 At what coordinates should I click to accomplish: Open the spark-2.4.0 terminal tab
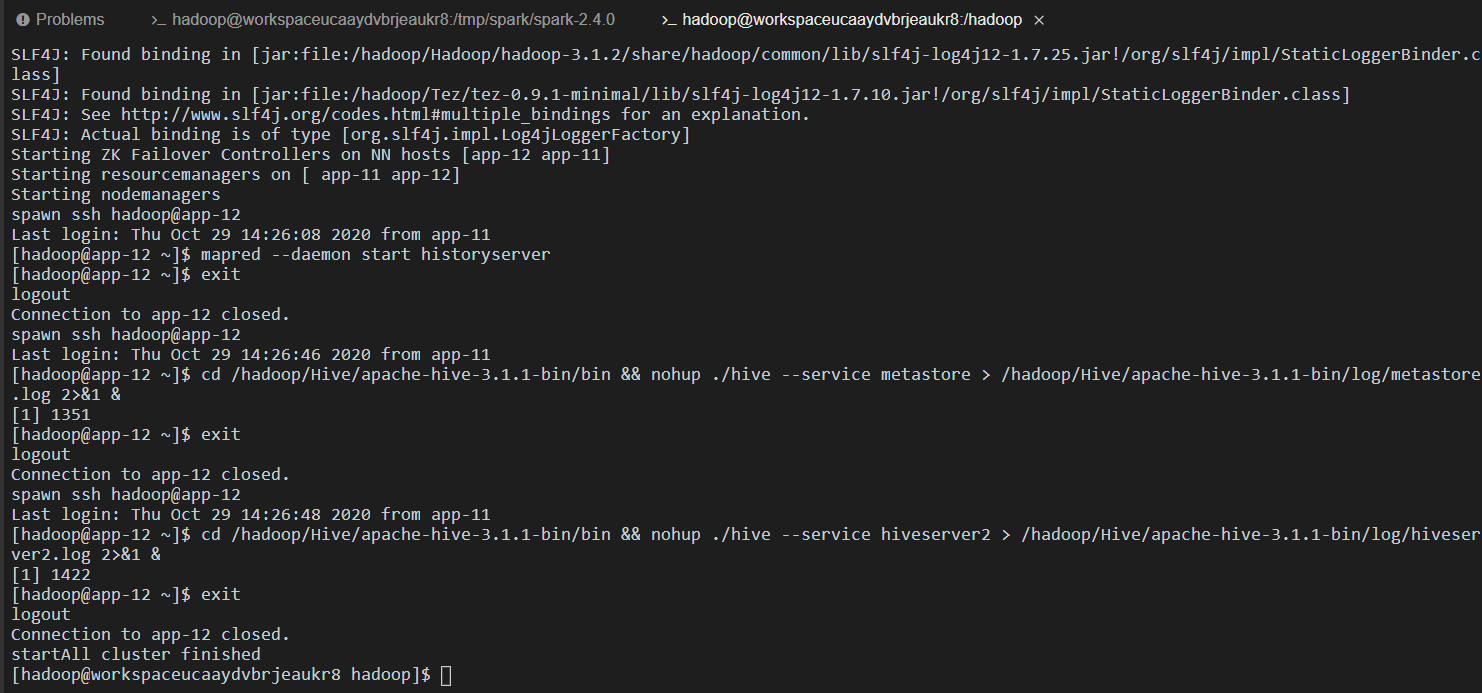383,19
